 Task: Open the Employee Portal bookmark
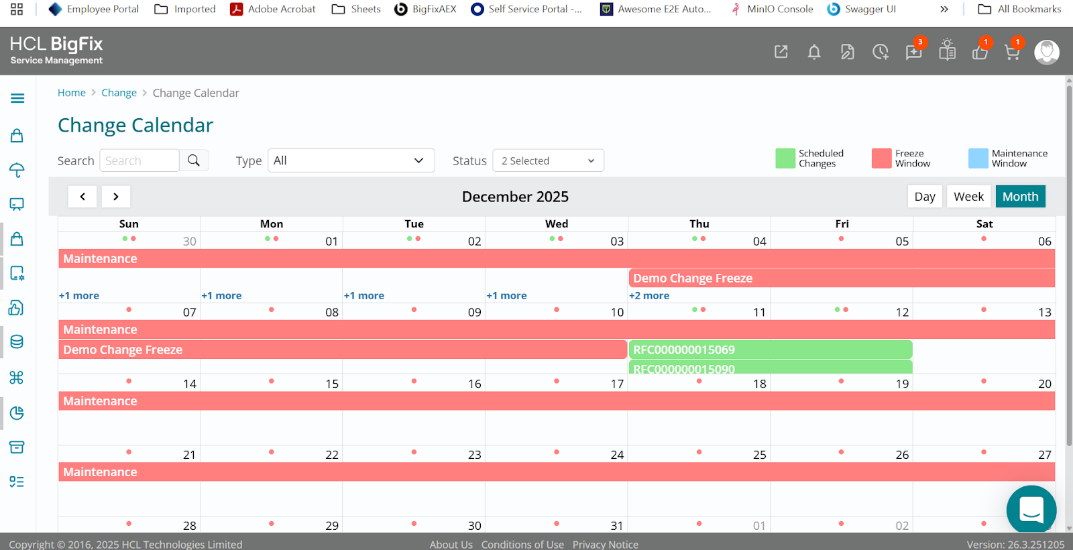click(x=94, y=9)
